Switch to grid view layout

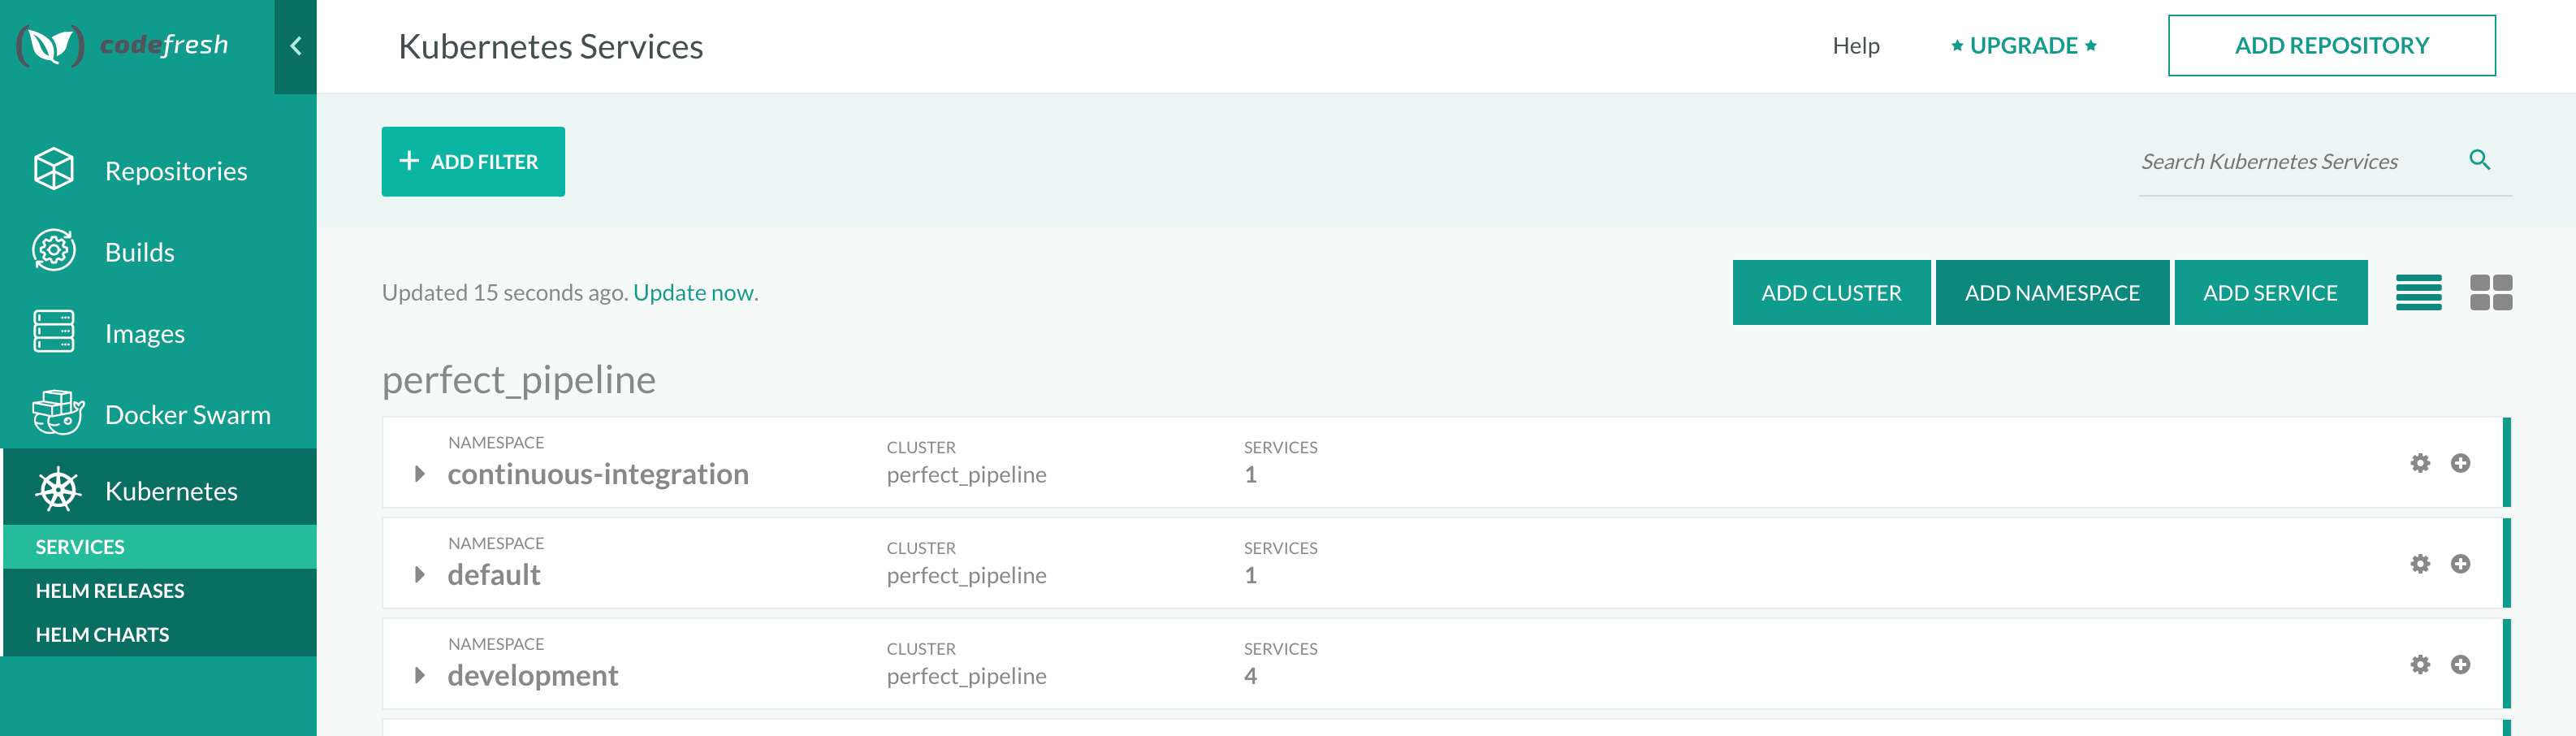tap(2491, 293)
